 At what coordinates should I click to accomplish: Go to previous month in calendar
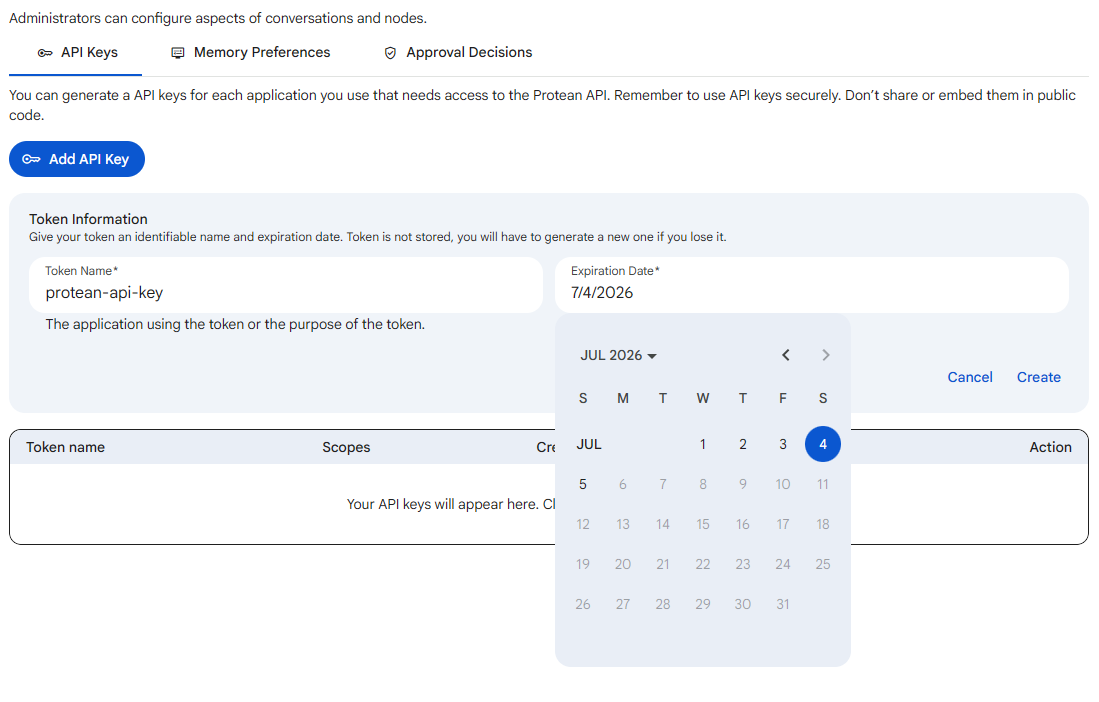[786, 355]
